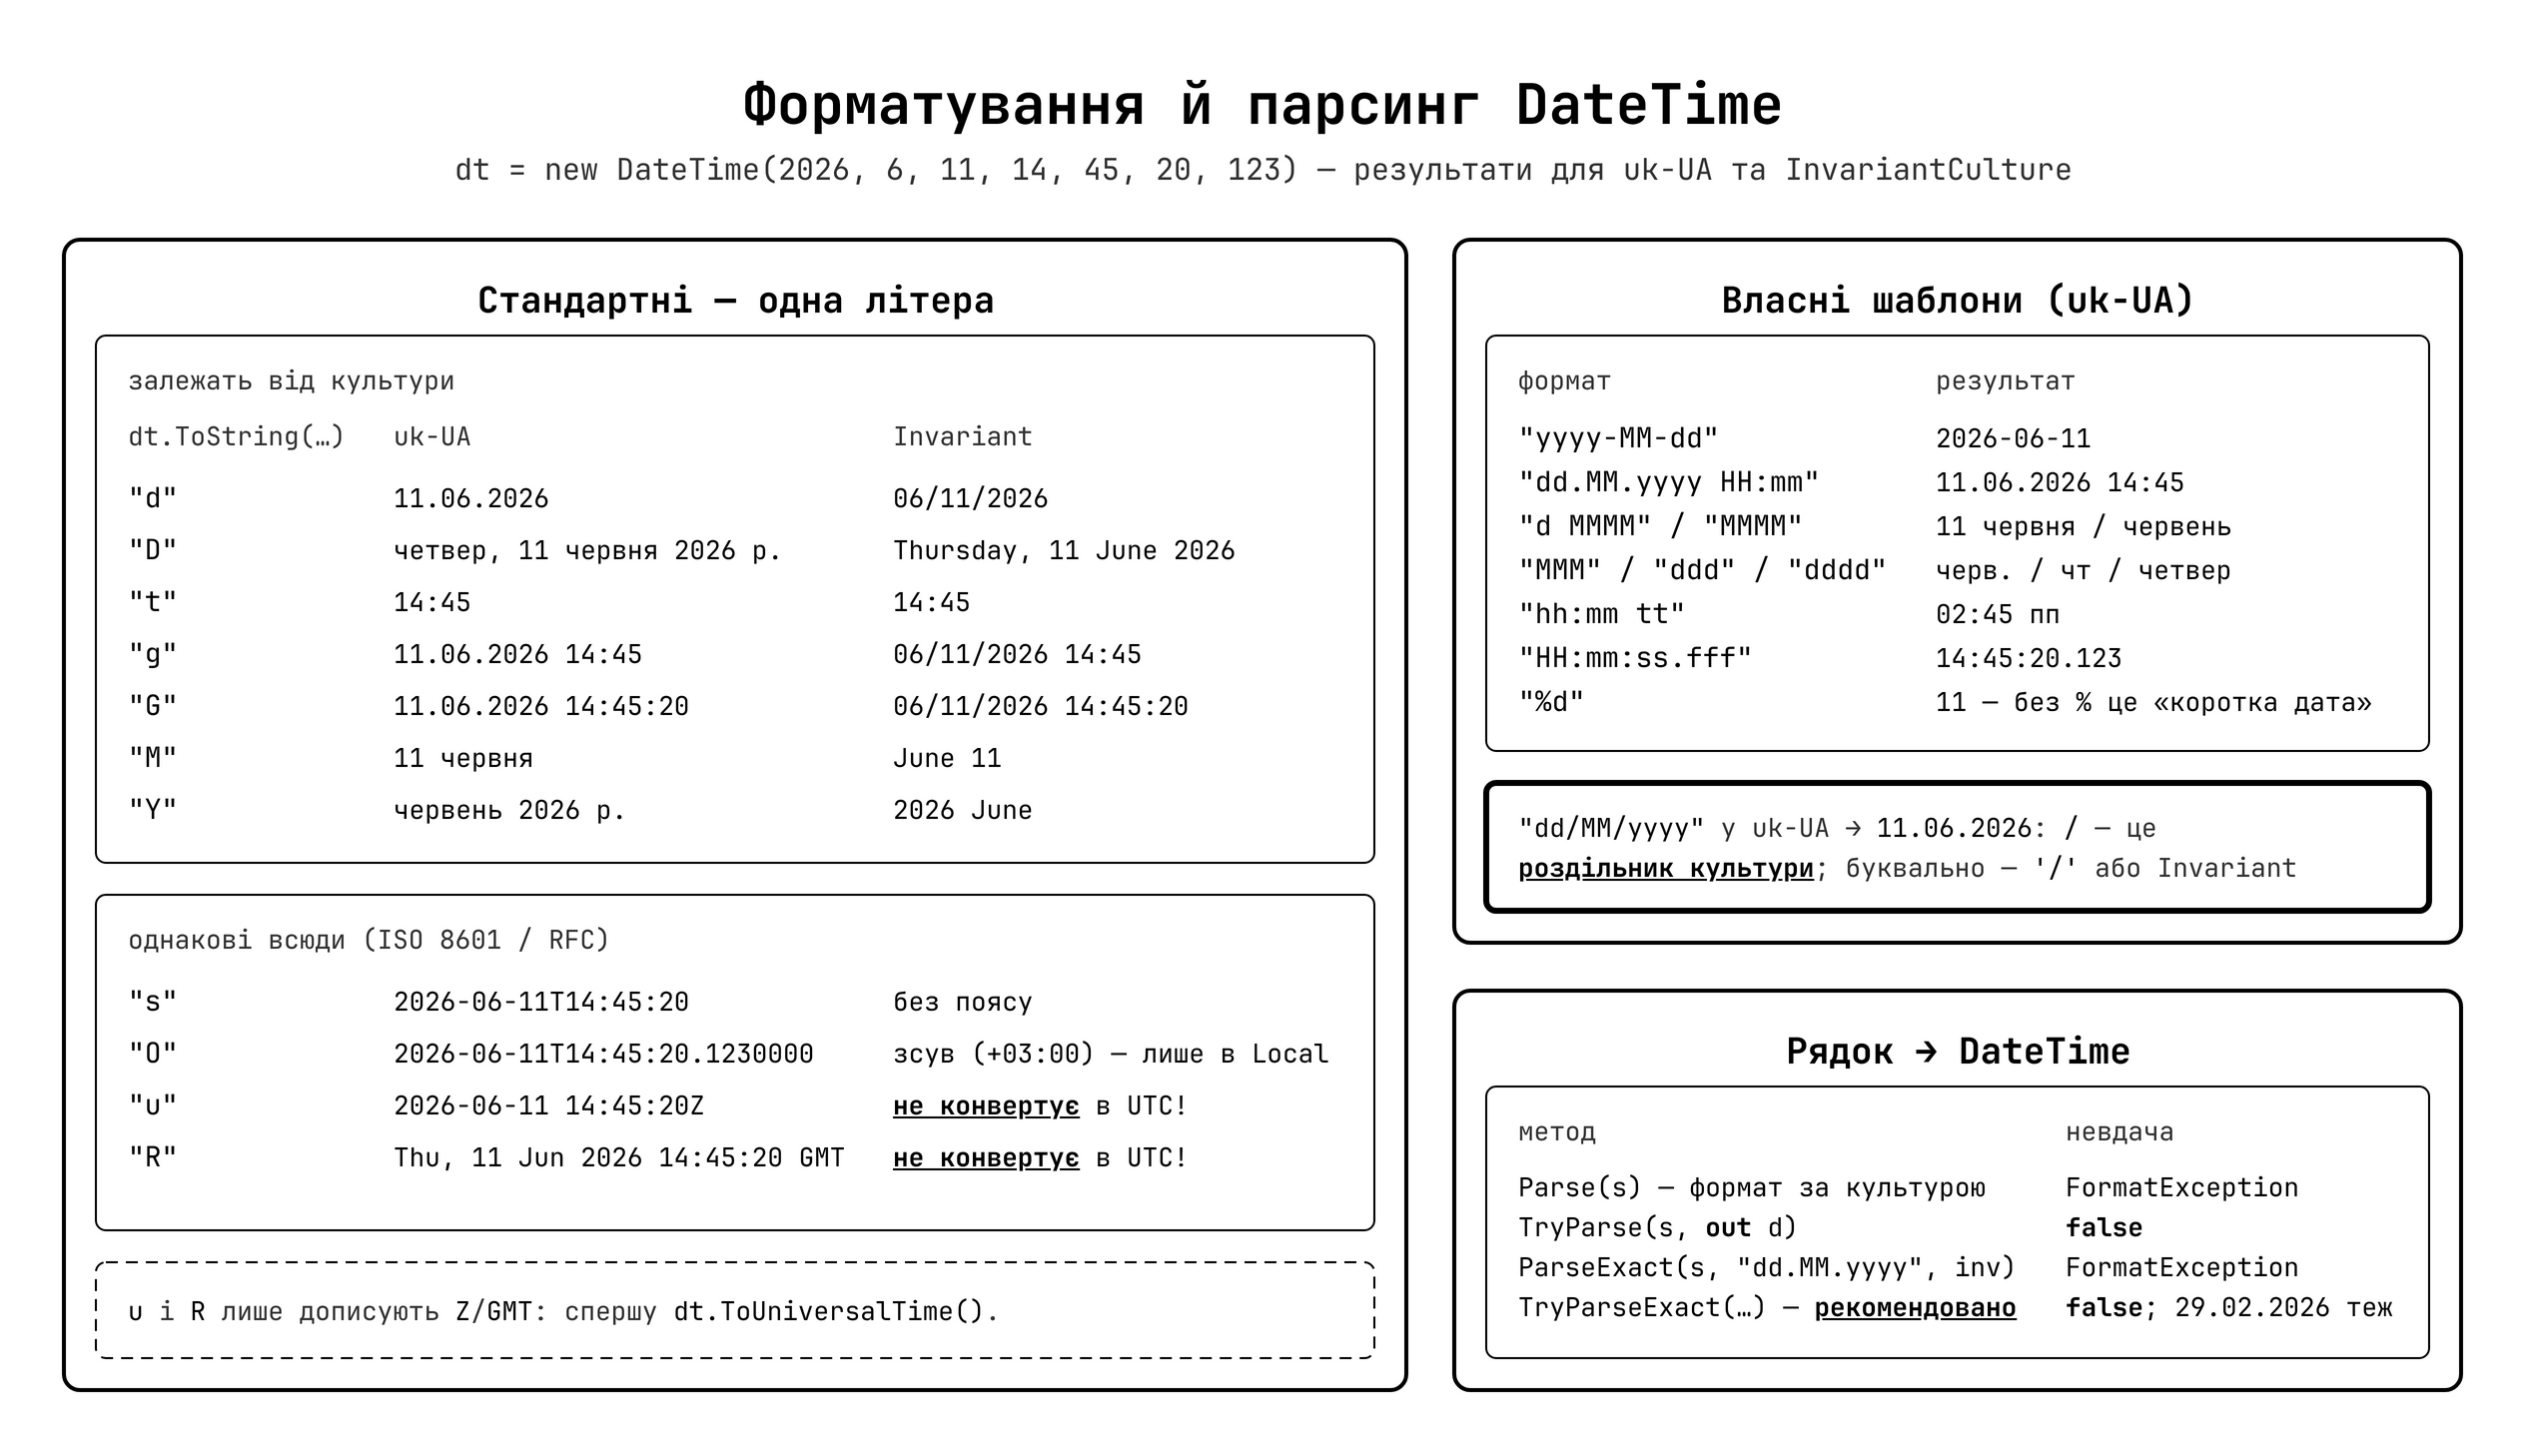Click the 'dt.ToString(…)' column header
Viewport: 2527px width, 1456px height.
(x=236, y=436)
